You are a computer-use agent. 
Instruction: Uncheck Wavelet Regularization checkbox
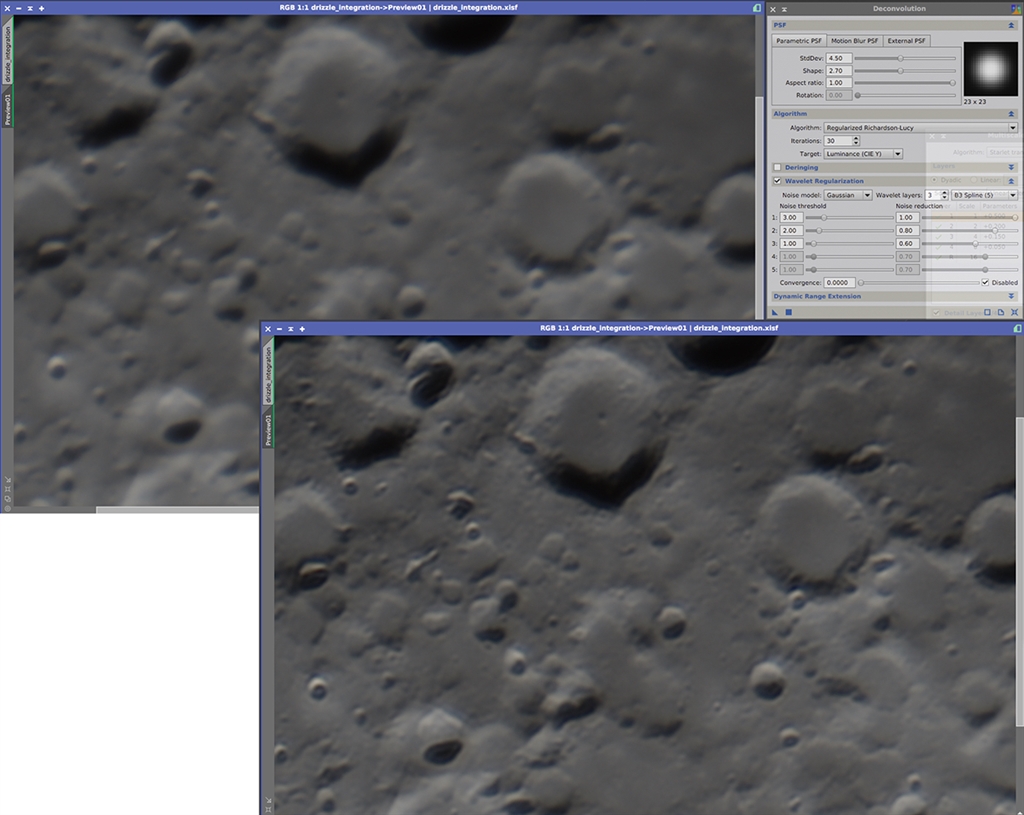777,181
